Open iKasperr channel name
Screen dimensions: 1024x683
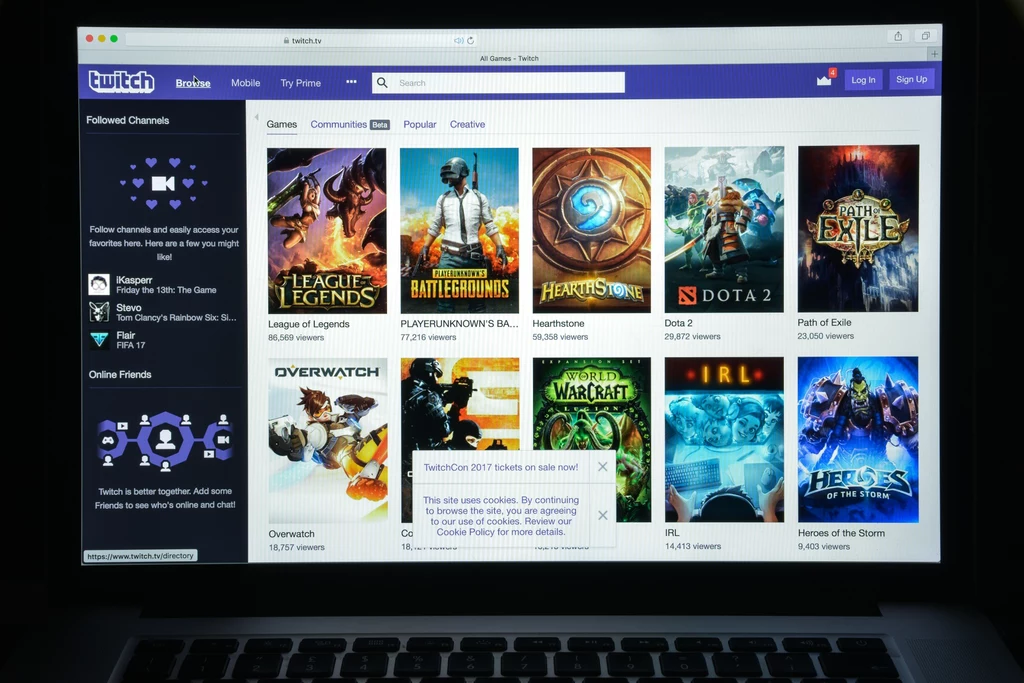coord(134,279)
